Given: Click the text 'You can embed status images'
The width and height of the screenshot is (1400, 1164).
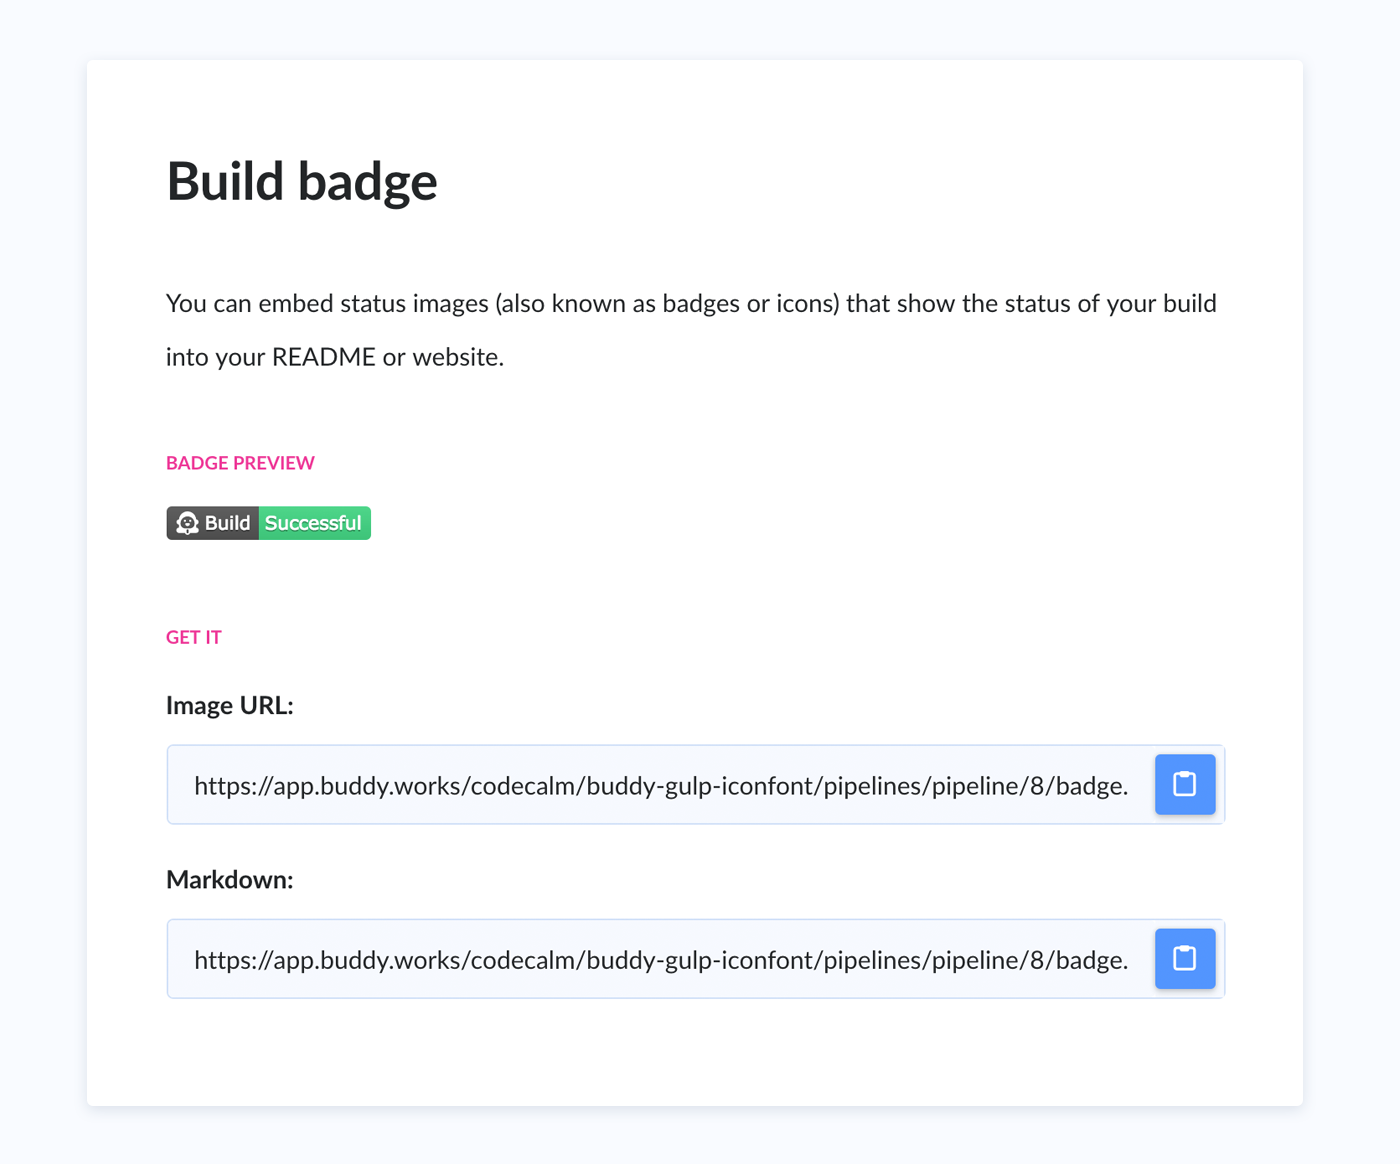Looking at the screenshot, I should (x=327, y=303).
